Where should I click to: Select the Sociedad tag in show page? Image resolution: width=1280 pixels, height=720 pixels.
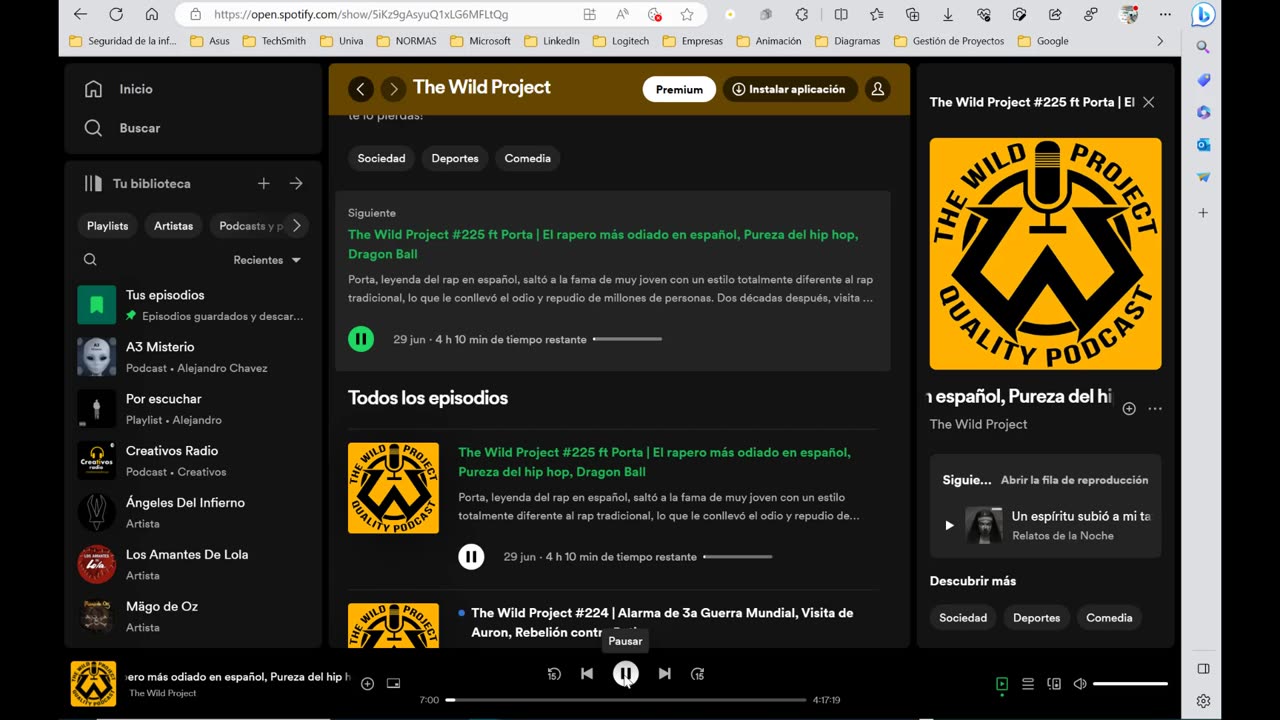382,158
